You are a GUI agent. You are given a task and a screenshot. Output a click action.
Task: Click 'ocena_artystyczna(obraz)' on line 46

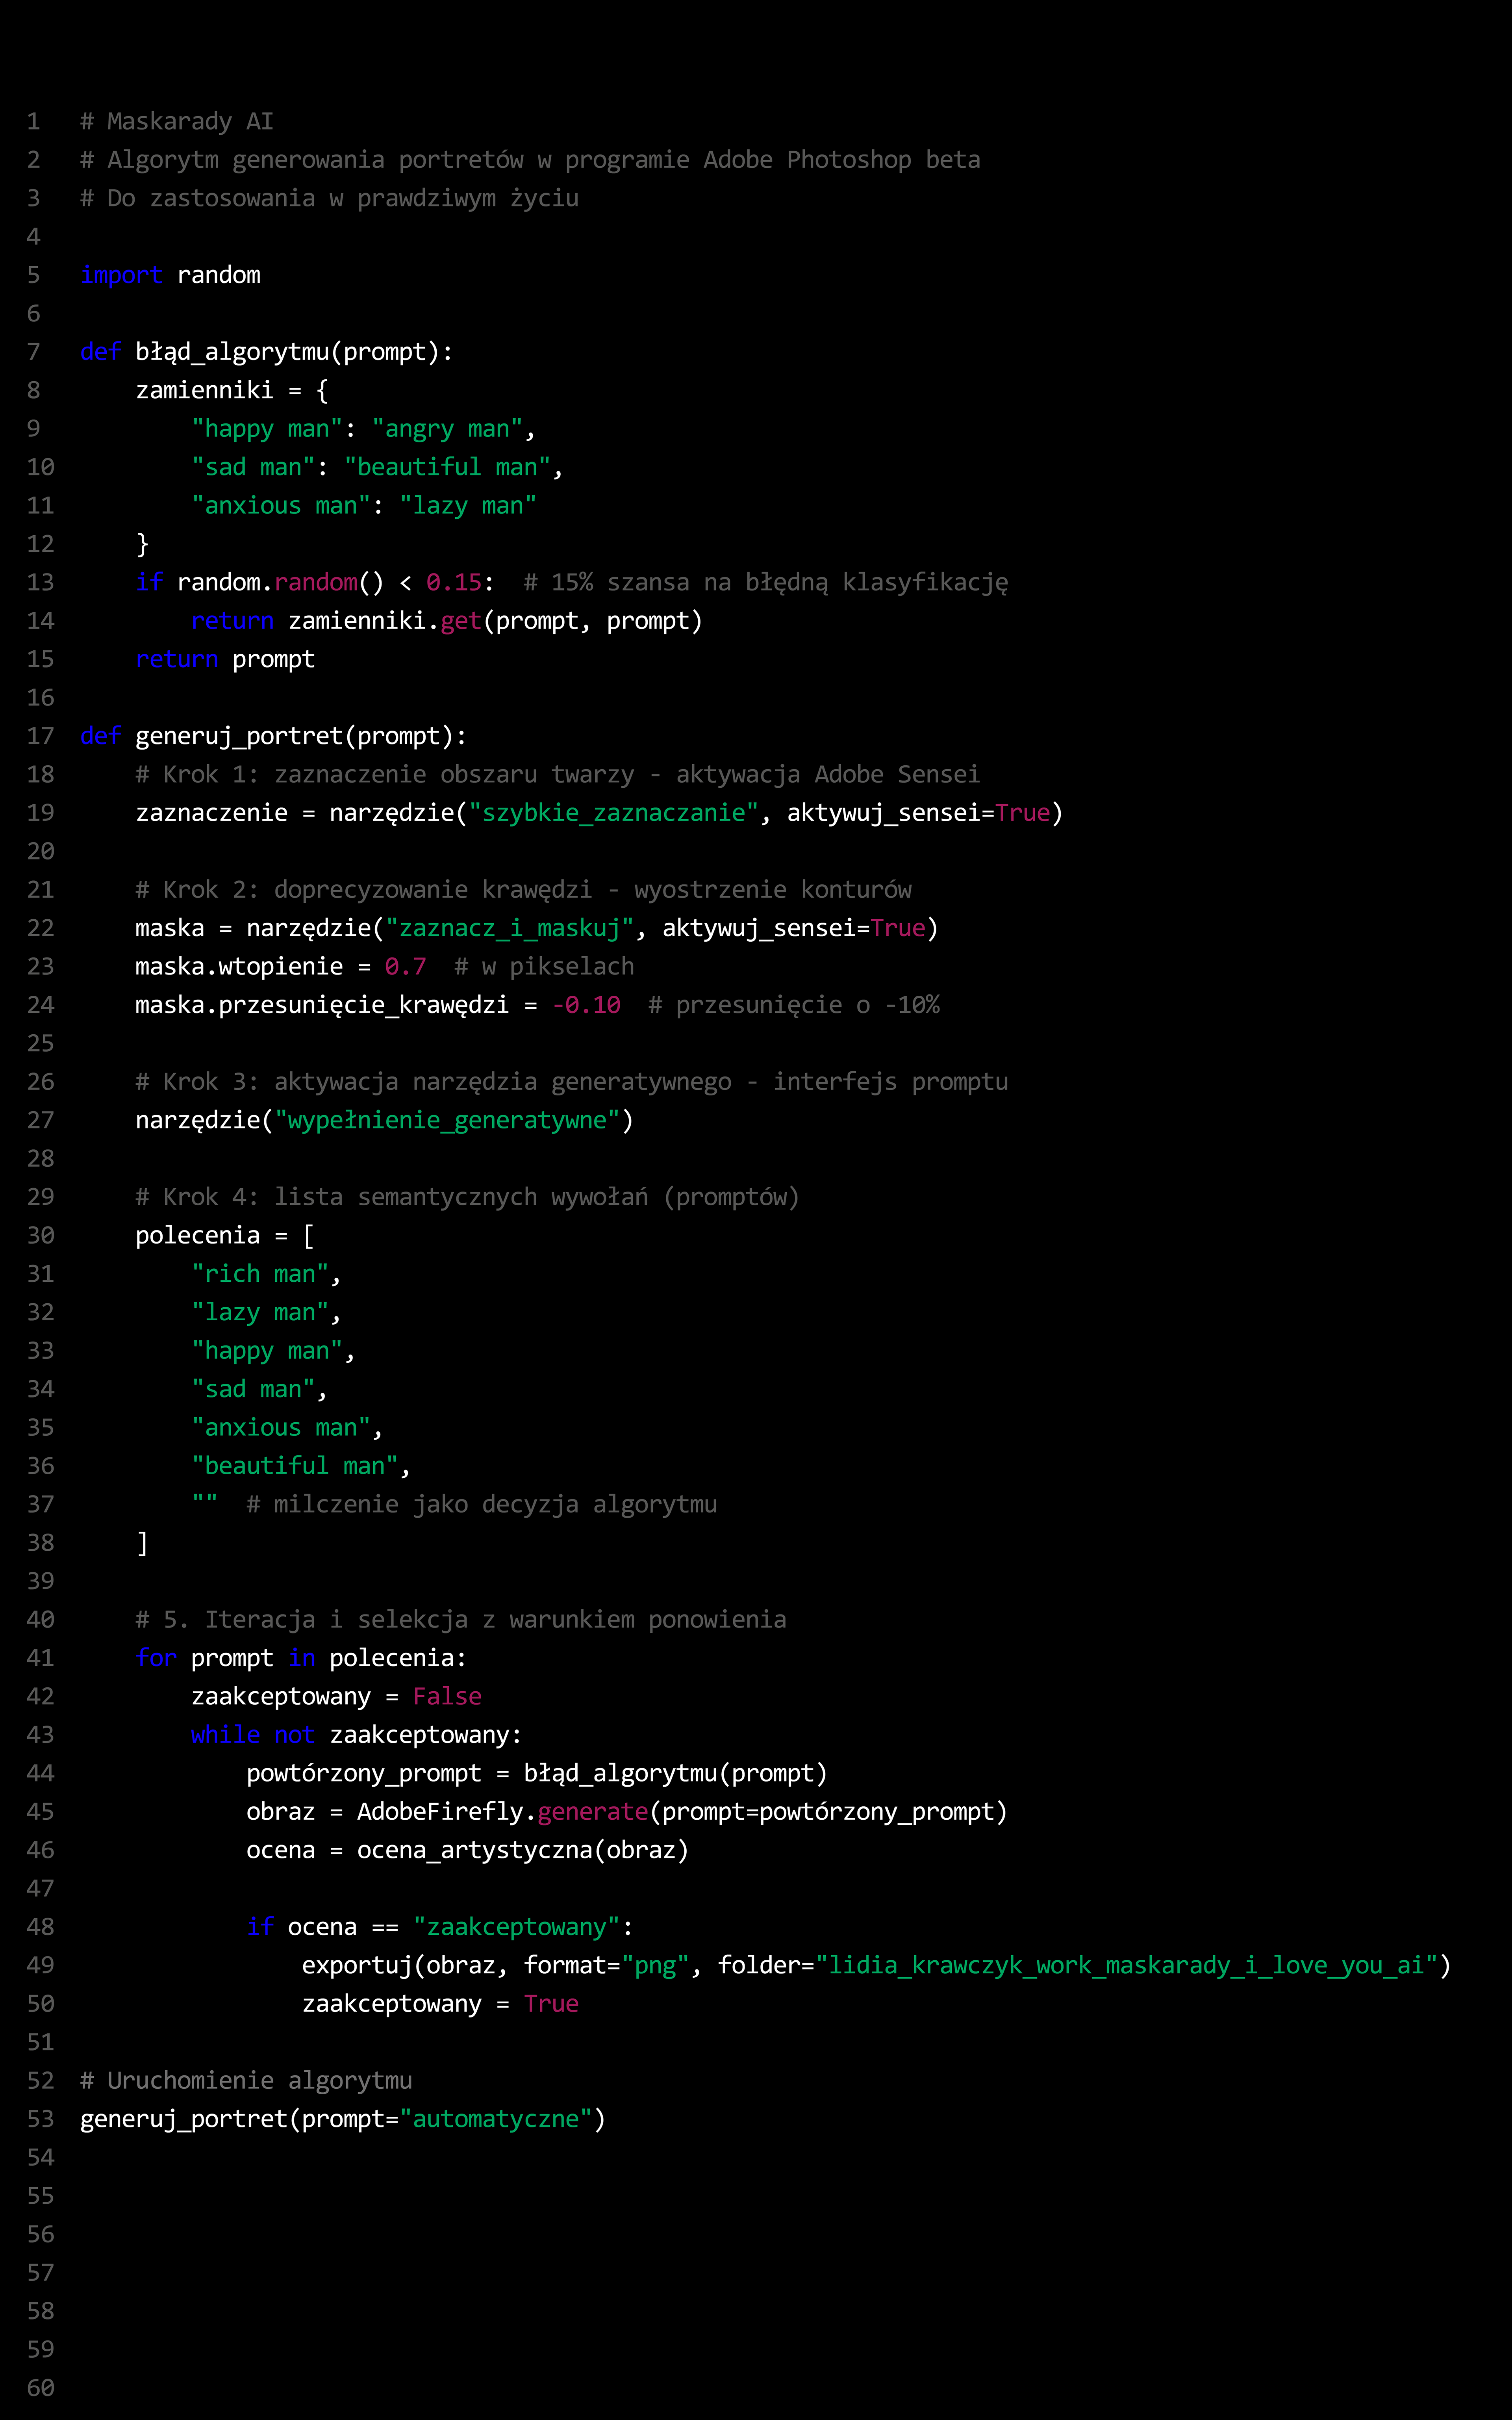(x=523, y=1850)
